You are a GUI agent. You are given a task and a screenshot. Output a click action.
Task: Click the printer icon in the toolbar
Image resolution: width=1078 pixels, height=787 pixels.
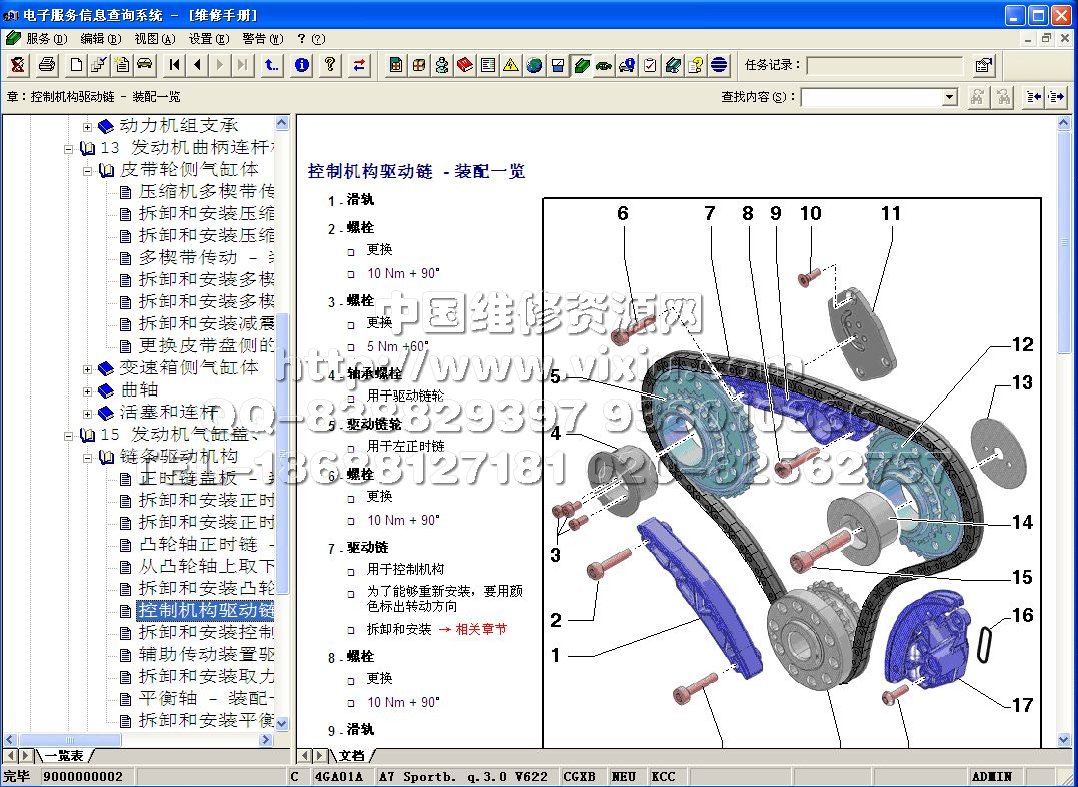[x=46, y=66]
